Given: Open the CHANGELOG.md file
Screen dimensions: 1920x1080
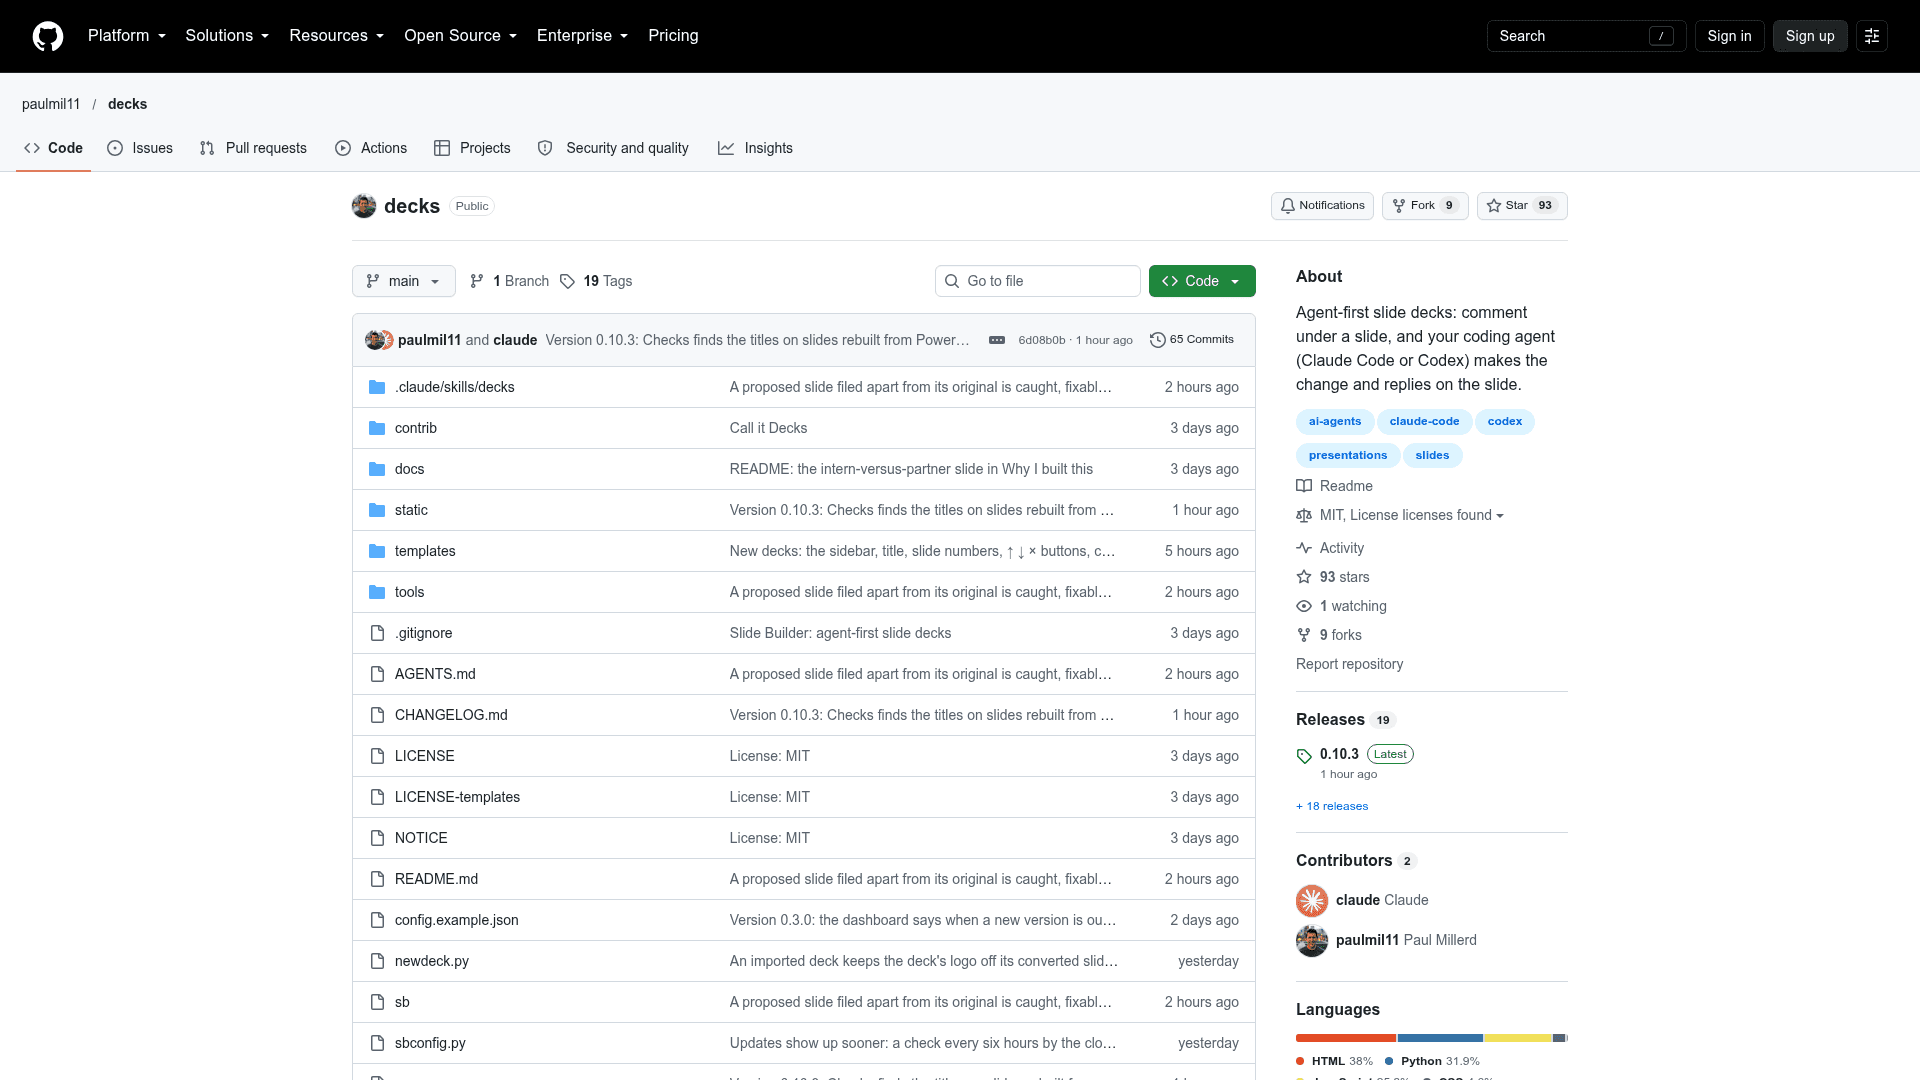Looking at the screenshot, I should (x=451, y=715).
